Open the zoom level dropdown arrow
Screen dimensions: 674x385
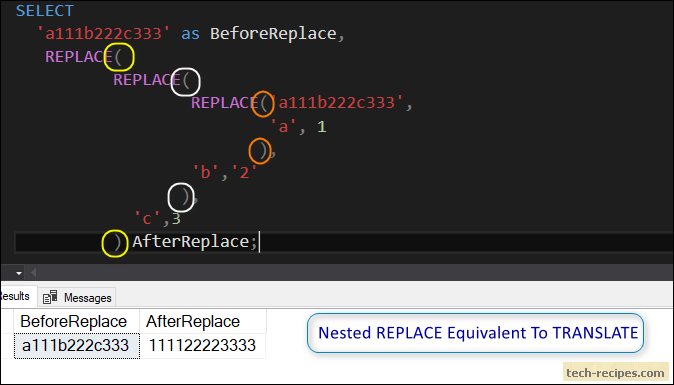(x=18, y=273)
